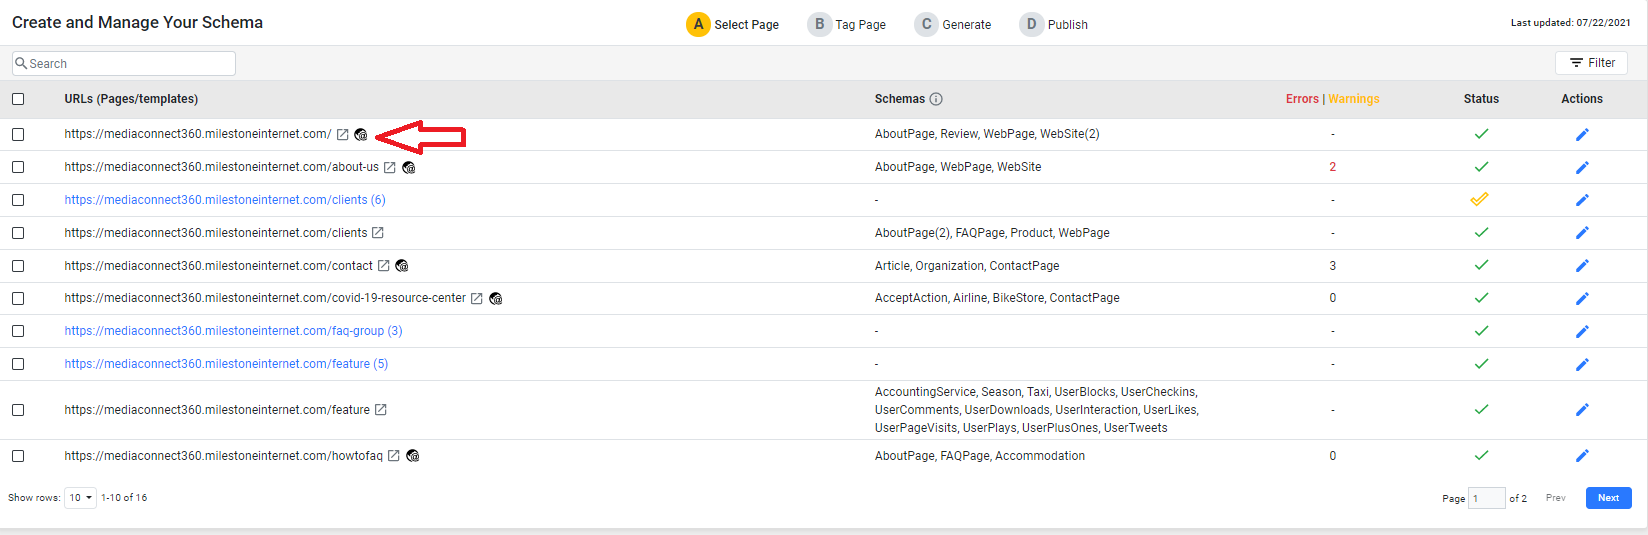Click green check status for homepage row
Viewport: 1648px width, 535px height.
(1482, 134)
